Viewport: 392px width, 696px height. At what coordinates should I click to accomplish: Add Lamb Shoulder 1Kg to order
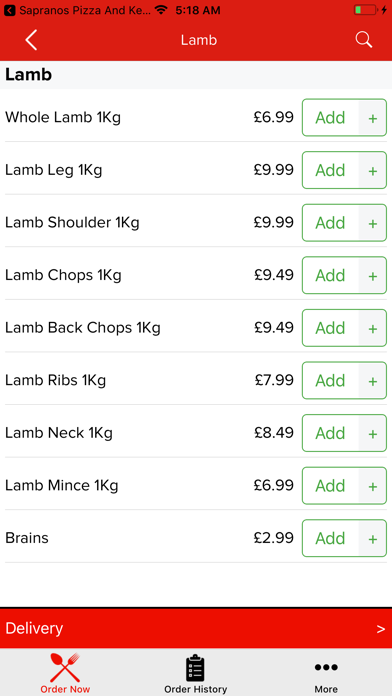pyautogui.click(x=330, y=223)
